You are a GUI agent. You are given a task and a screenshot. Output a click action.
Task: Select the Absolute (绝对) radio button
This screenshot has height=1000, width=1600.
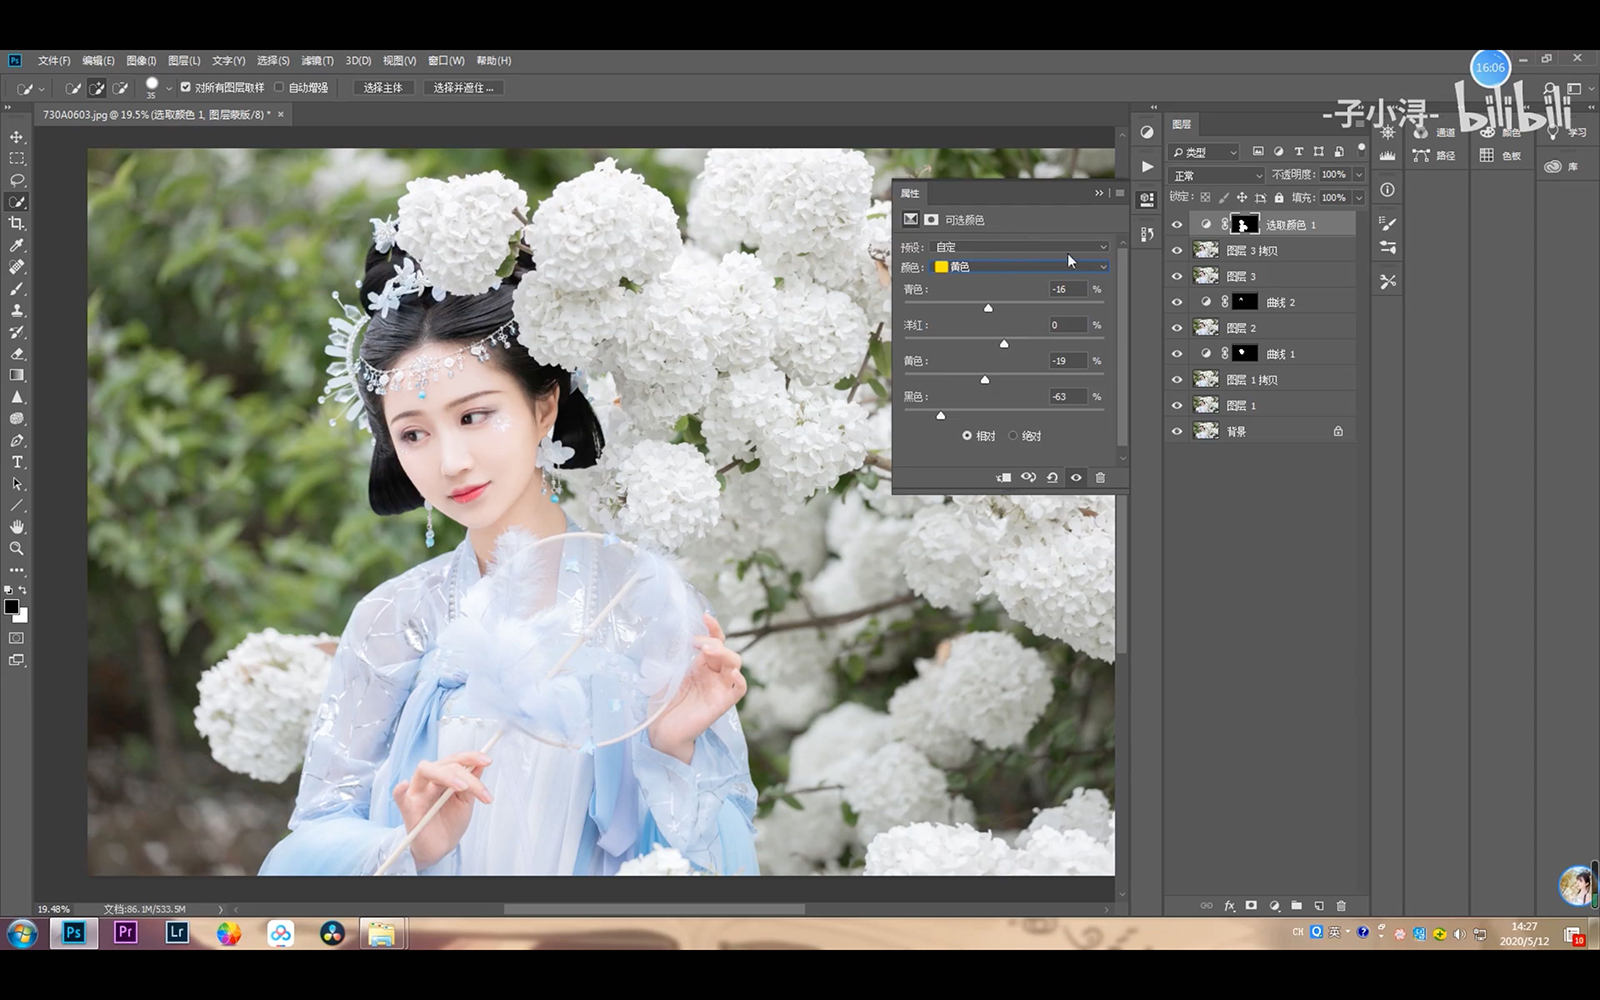tap(1013, 436)
